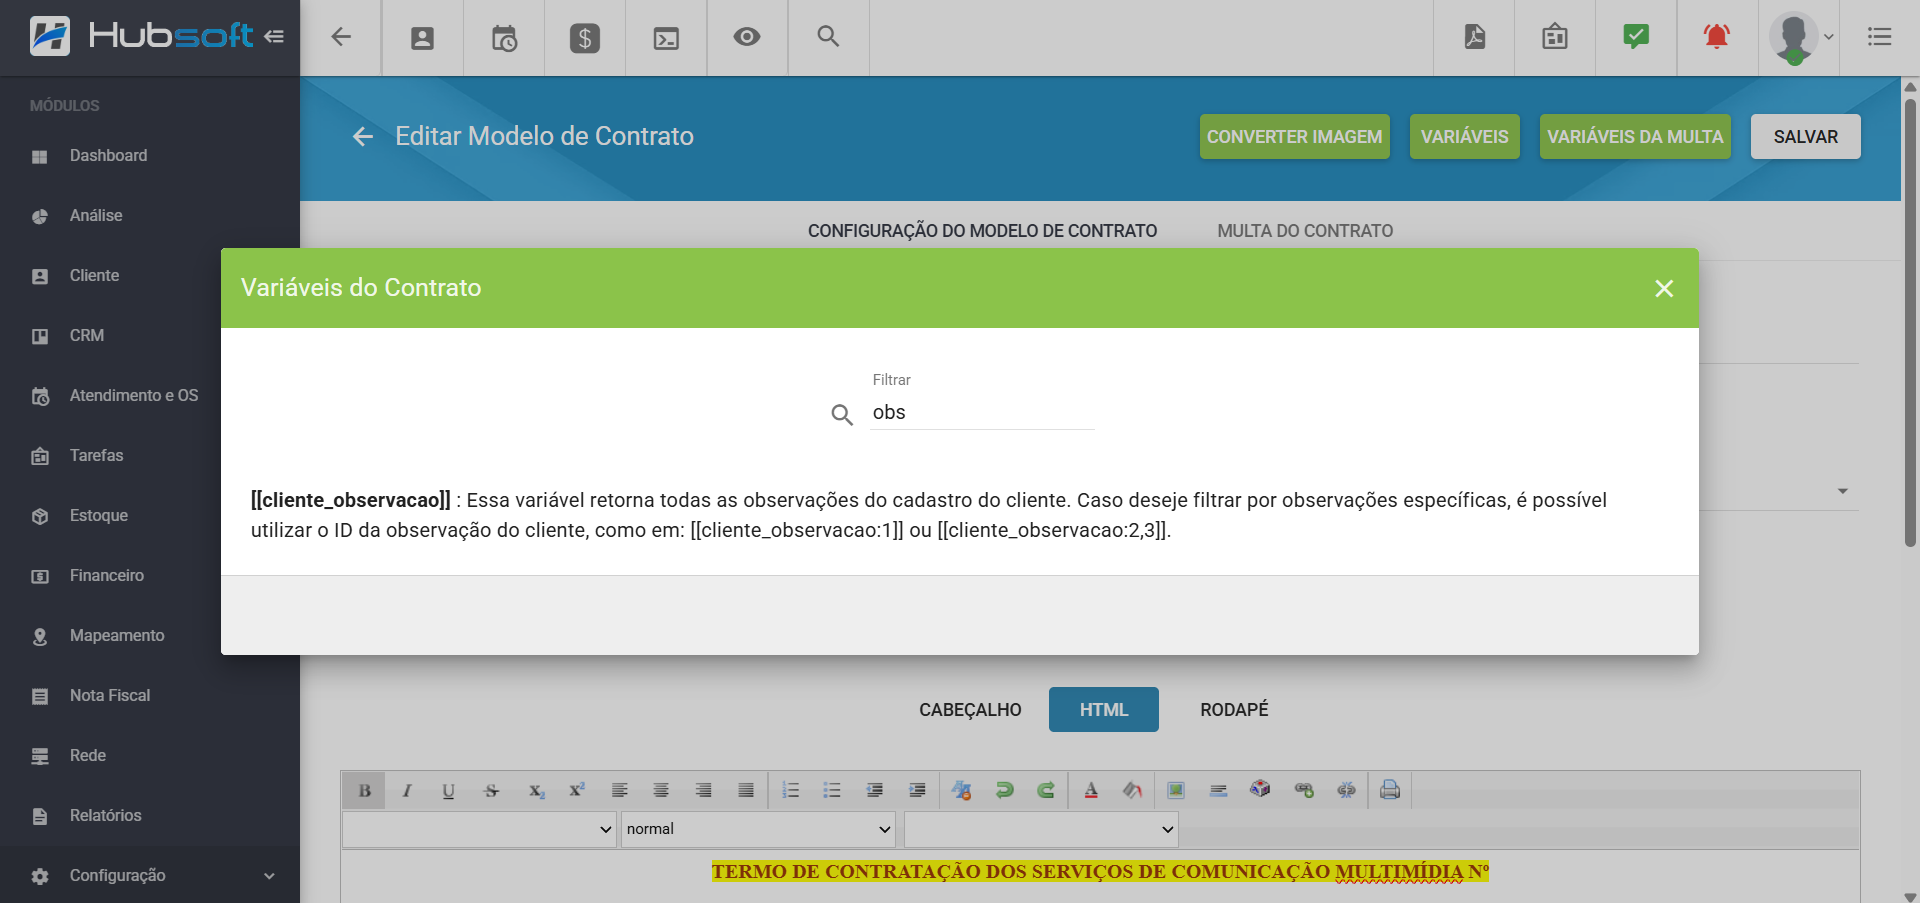Open the 'normal' paragraph format dropdown
This screenshot has width=1920, height=903.
758,829
